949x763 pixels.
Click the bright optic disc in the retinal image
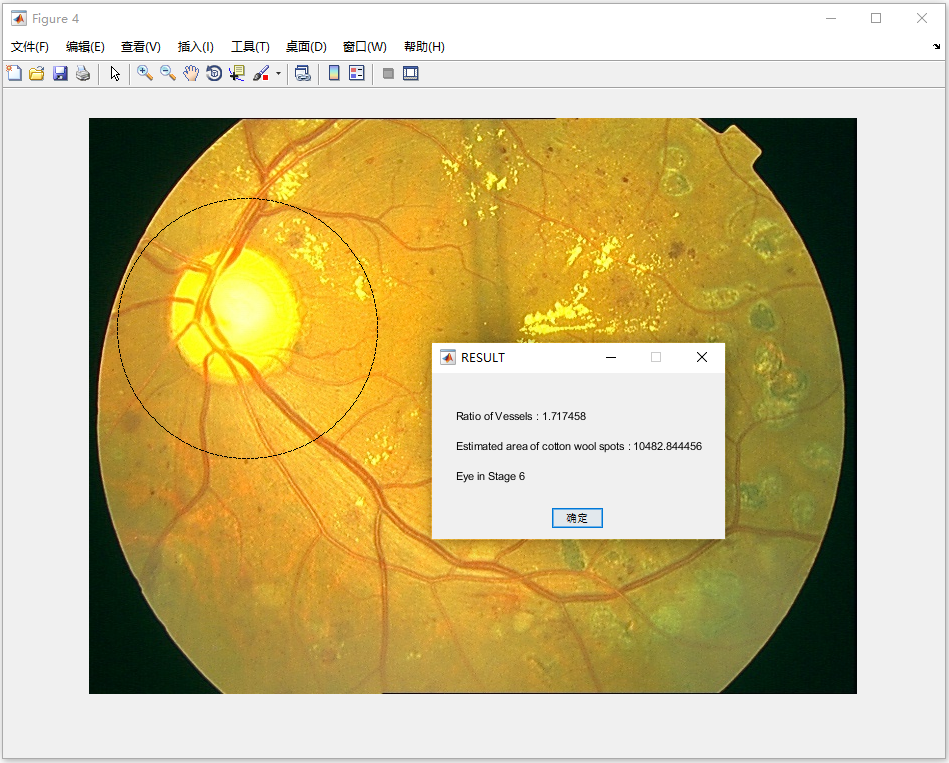click(x=237, y=313)
